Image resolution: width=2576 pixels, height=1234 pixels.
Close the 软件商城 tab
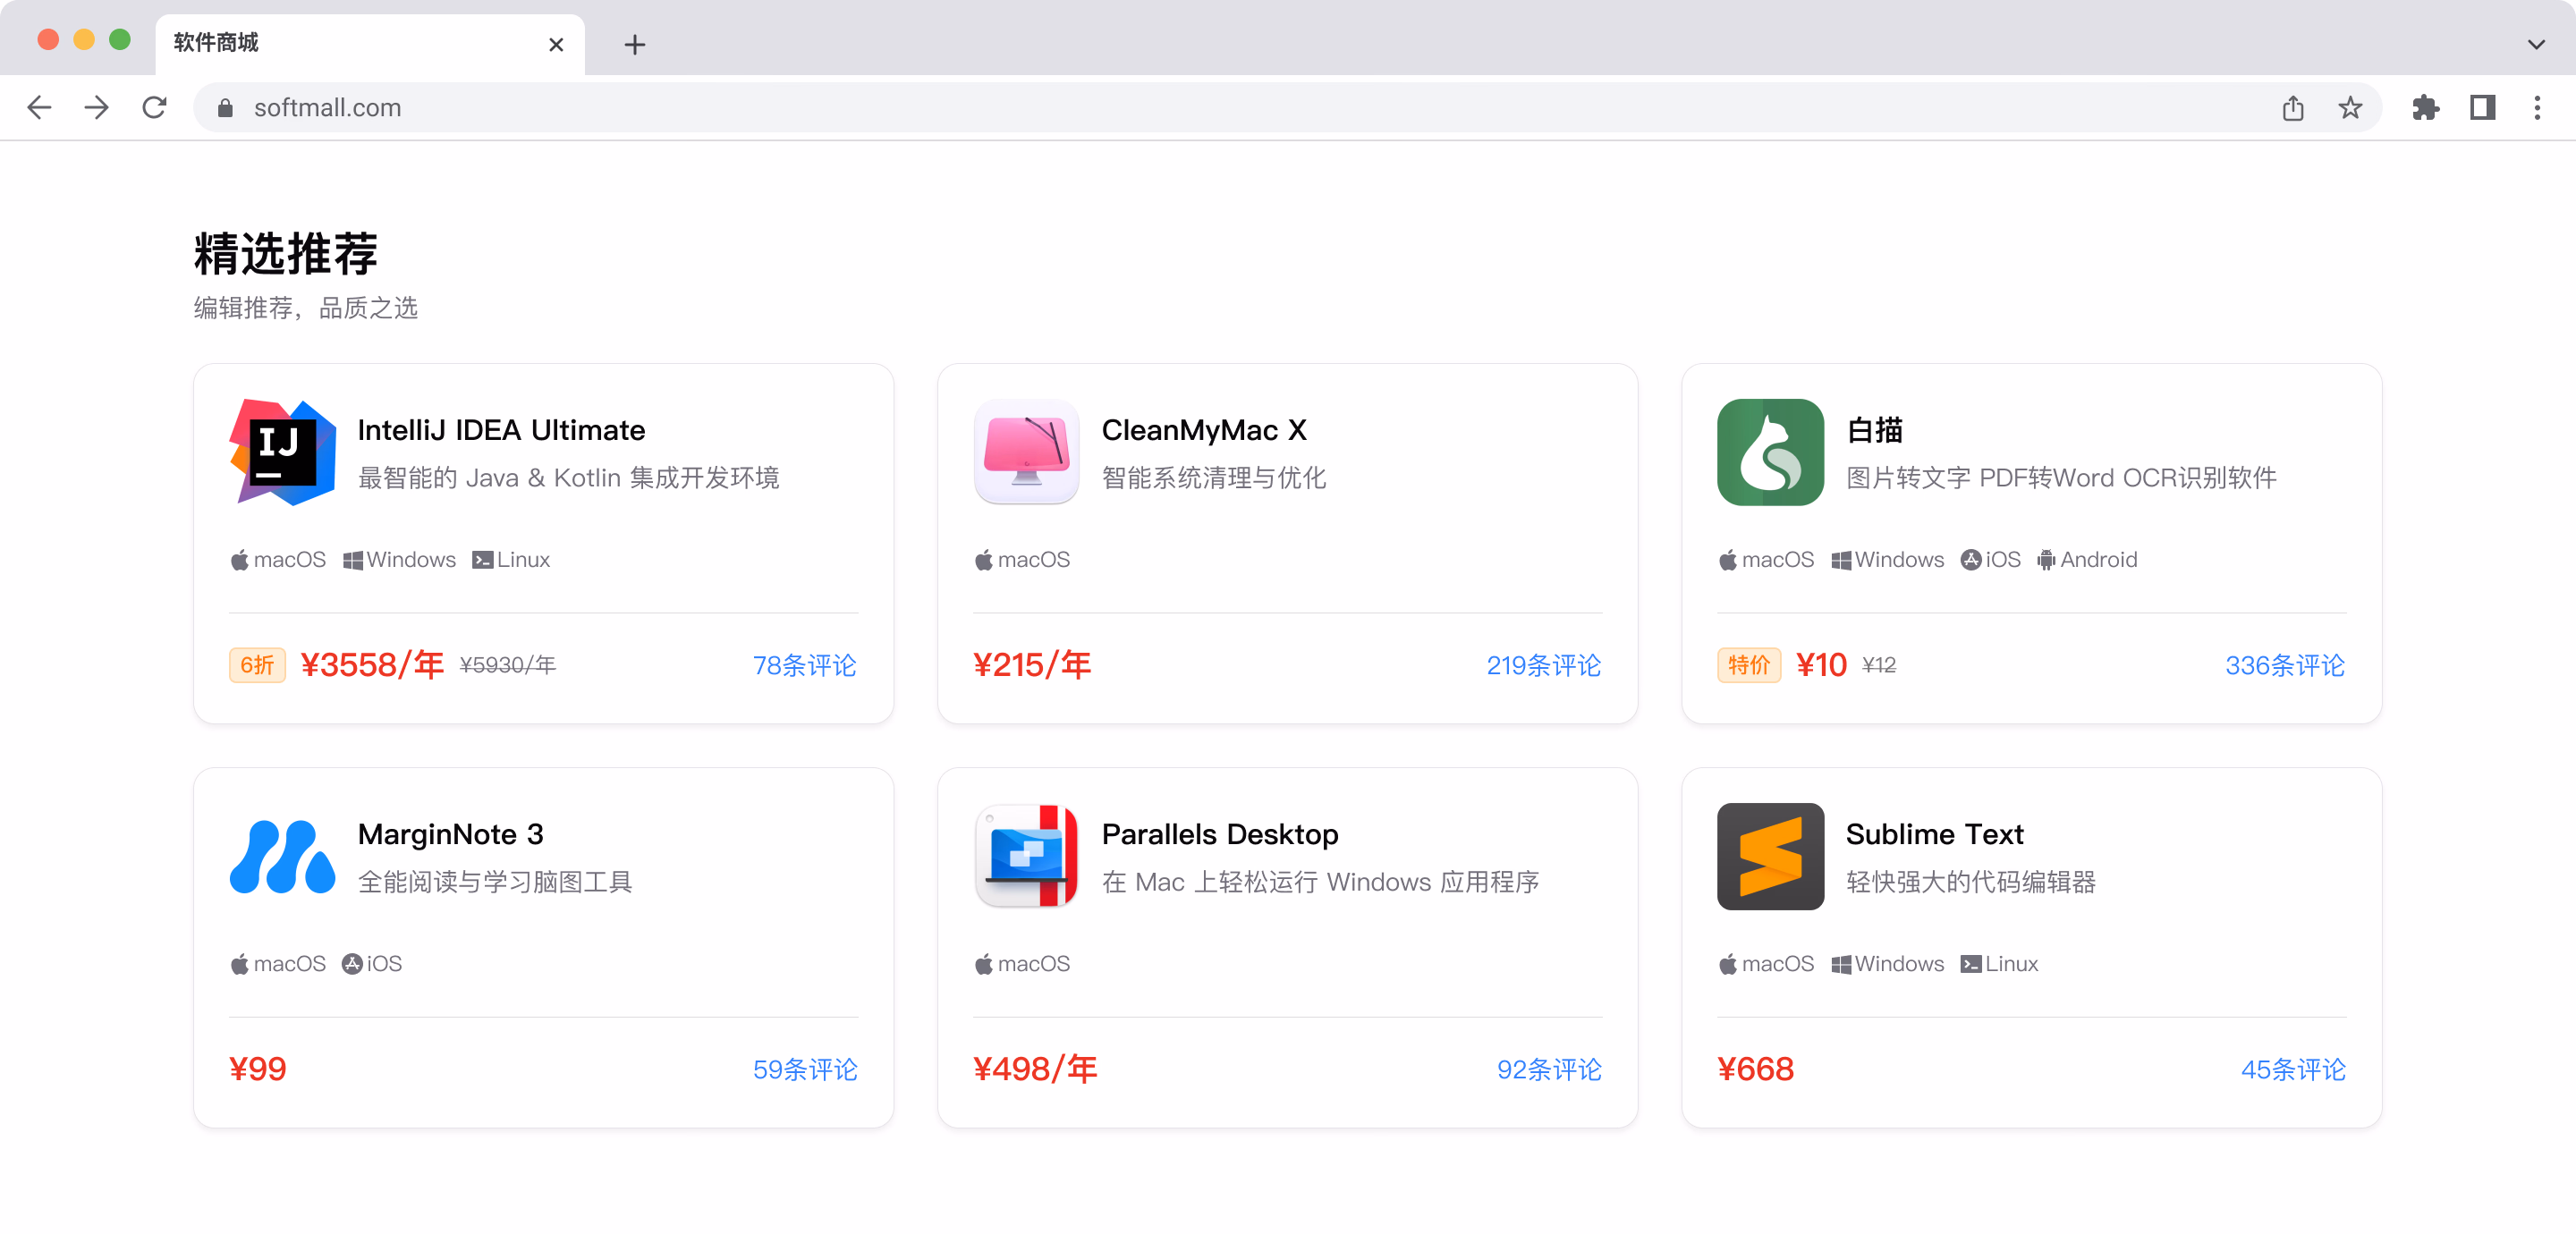(556, 44)
